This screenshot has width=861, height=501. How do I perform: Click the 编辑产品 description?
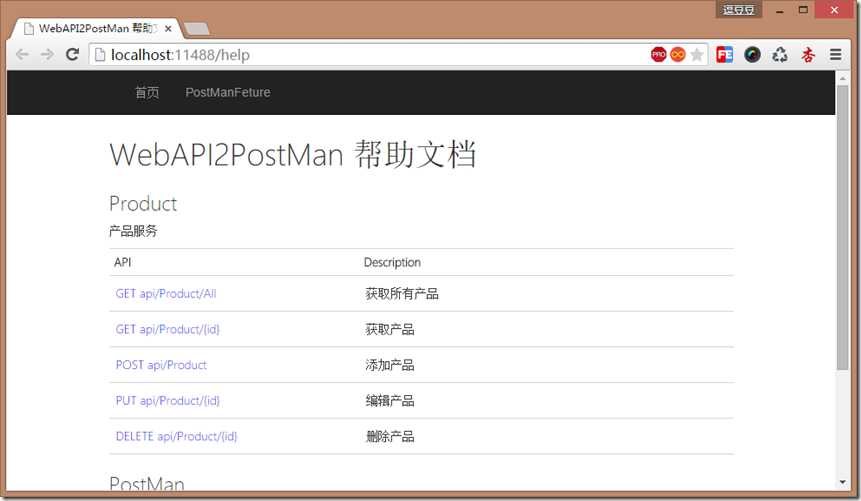pos(390,401)
